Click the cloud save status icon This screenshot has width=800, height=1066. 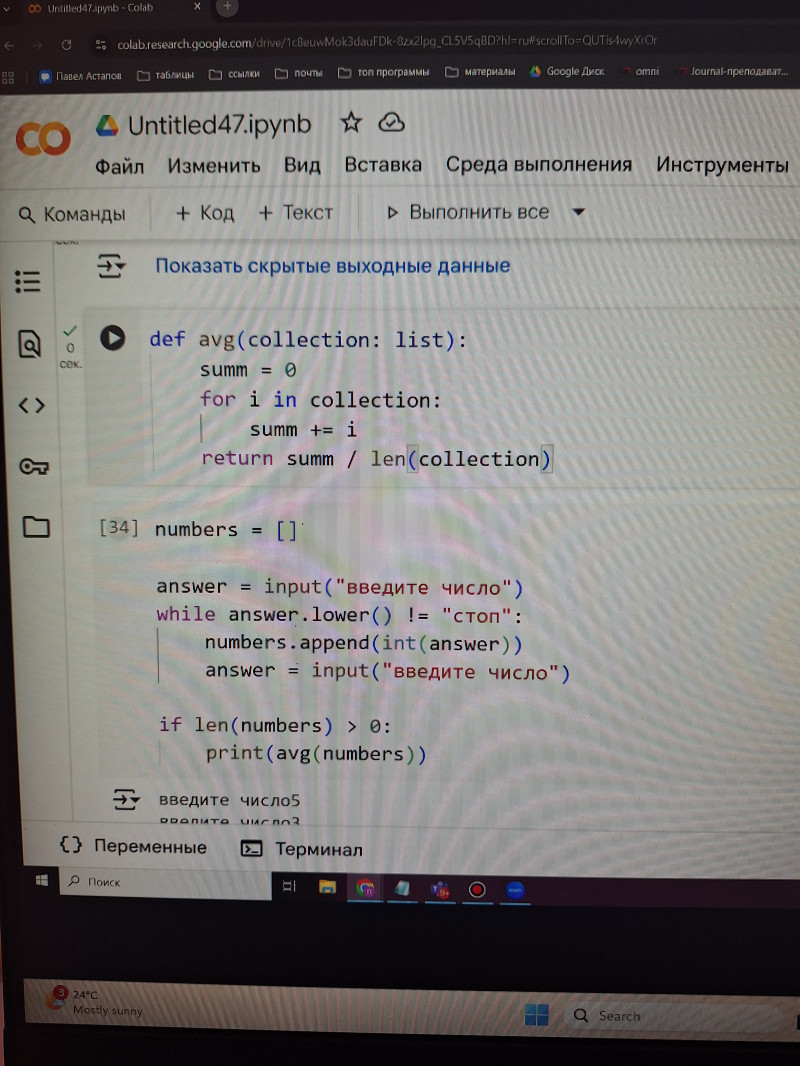[x=391, y=123]
